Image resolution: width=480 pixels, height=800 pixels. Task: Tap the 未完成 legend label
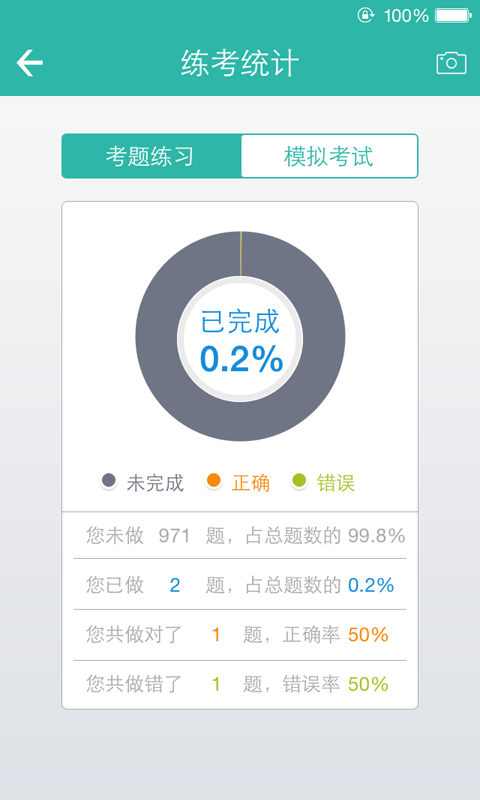[x=155, y=483]
